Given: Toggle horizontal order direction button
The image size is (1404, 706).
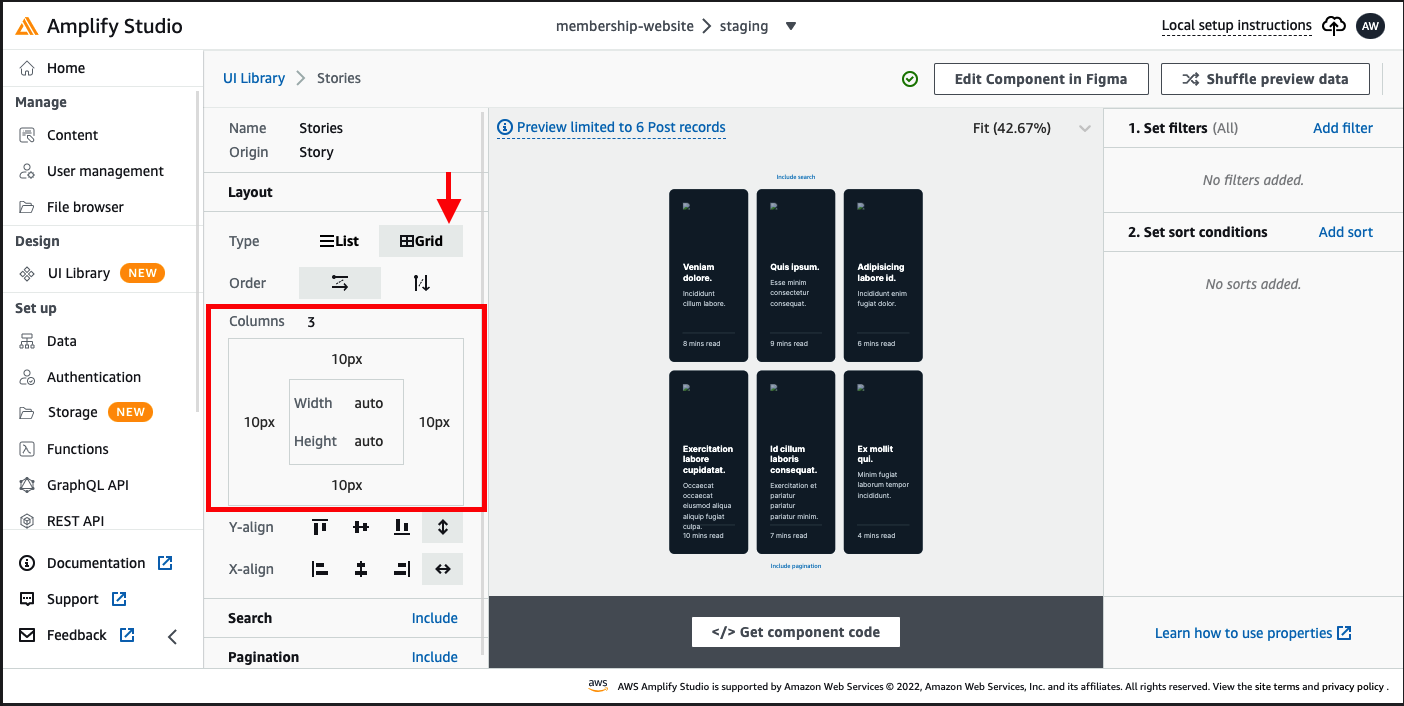Looking at the screenshot, I should coord(340,283).
